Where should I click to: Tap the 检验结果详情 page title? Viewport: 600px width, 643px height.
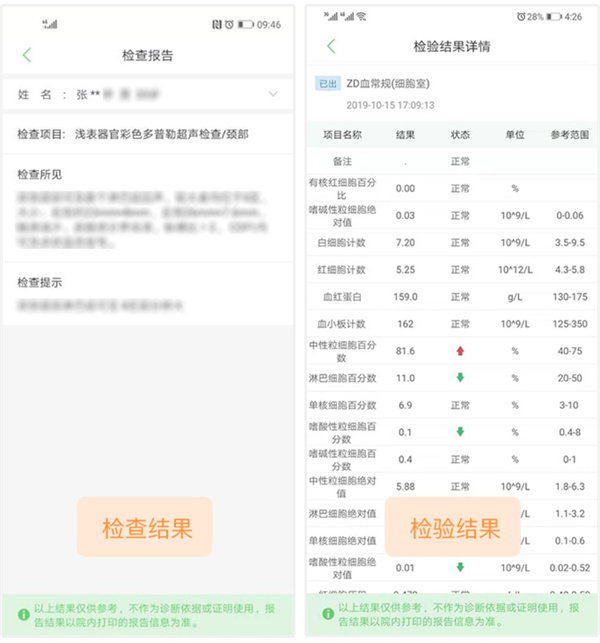pyautogui.click(x=452, y=46)
